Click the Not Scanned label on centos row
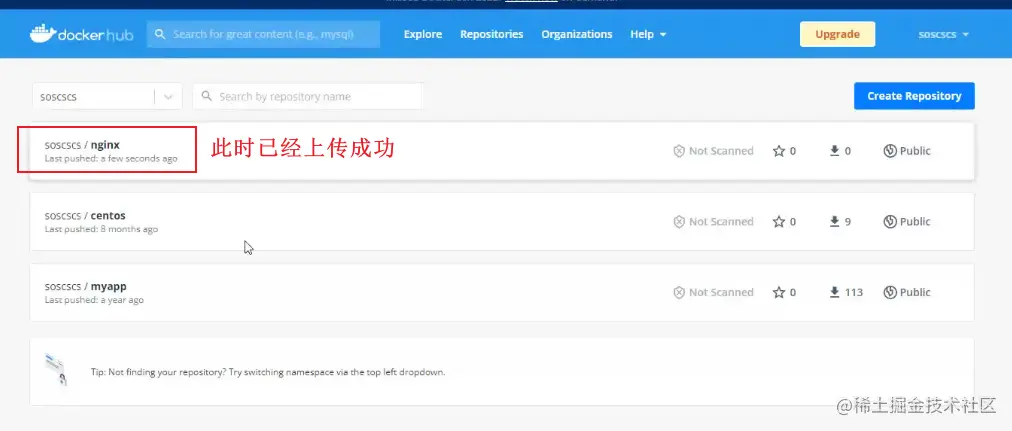 click(x=721, y=221)
